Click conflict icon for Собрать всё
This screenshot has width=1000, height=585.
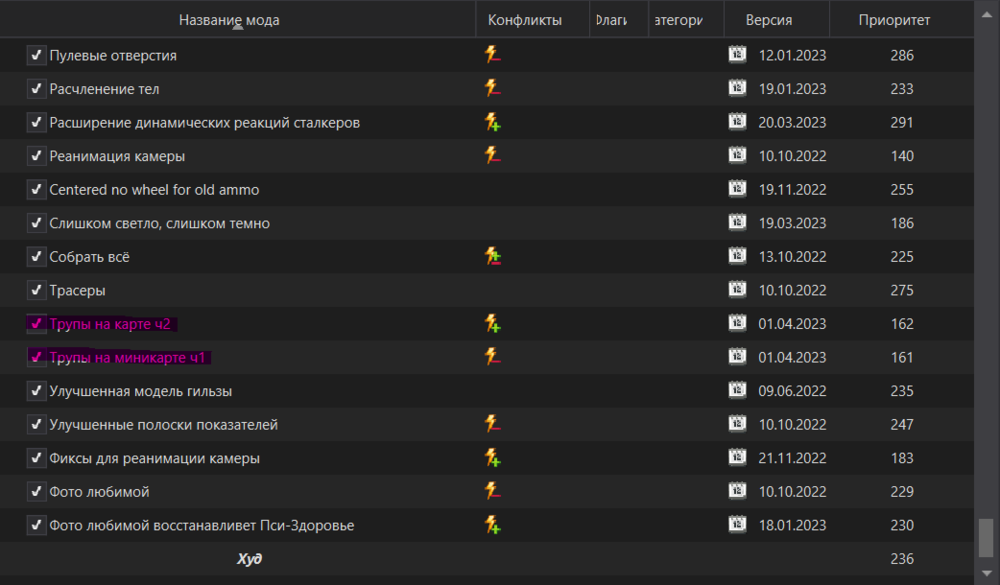pos(492,257)
